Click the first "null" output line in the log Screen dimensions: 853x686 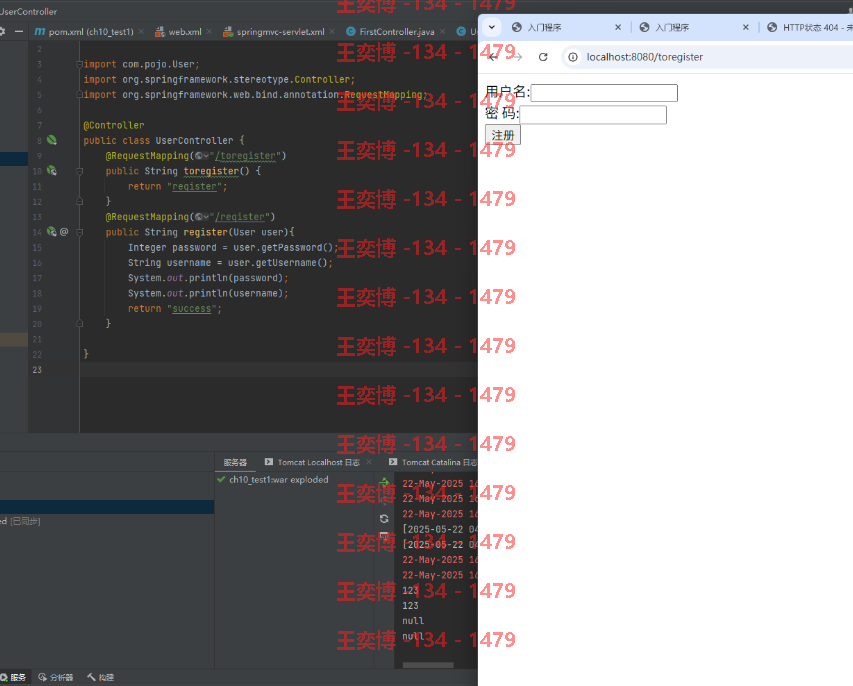tap(413, 621)
